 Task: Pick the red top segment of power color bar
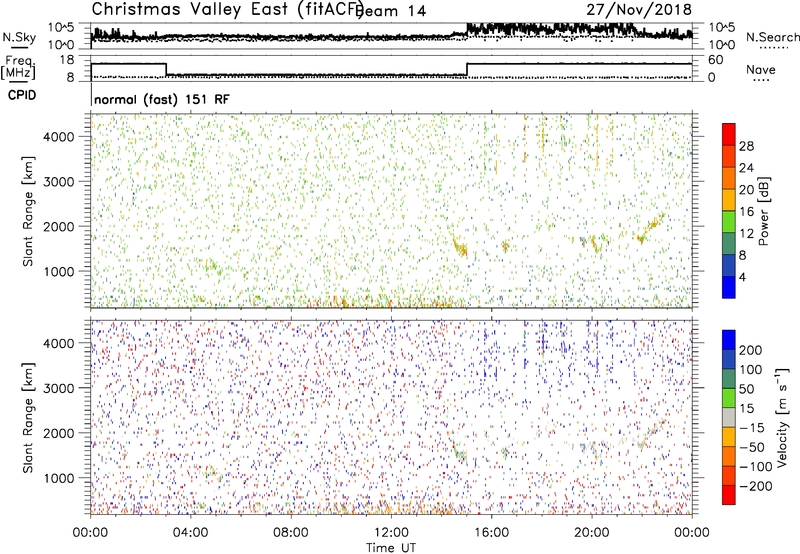coord(729,134)
